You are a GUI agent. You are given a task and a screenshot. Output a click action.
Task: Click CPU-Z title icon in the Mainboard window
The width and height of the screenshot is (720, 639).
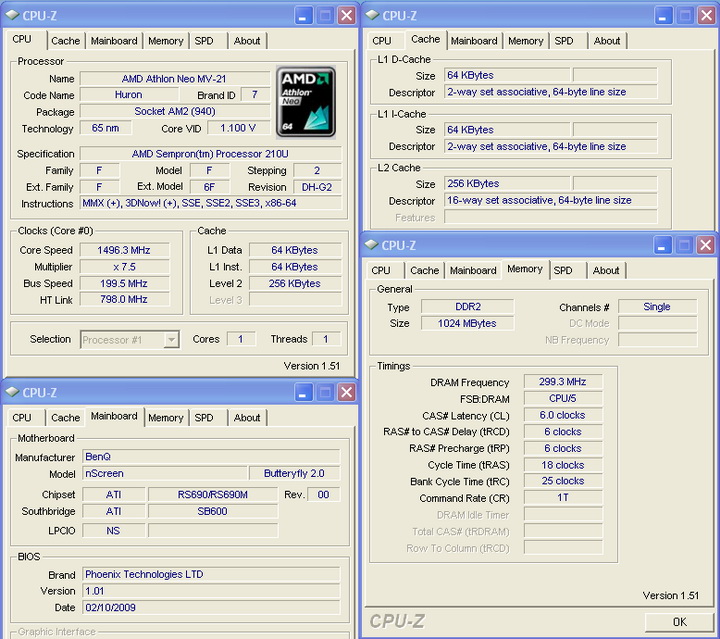pos(12,392)
